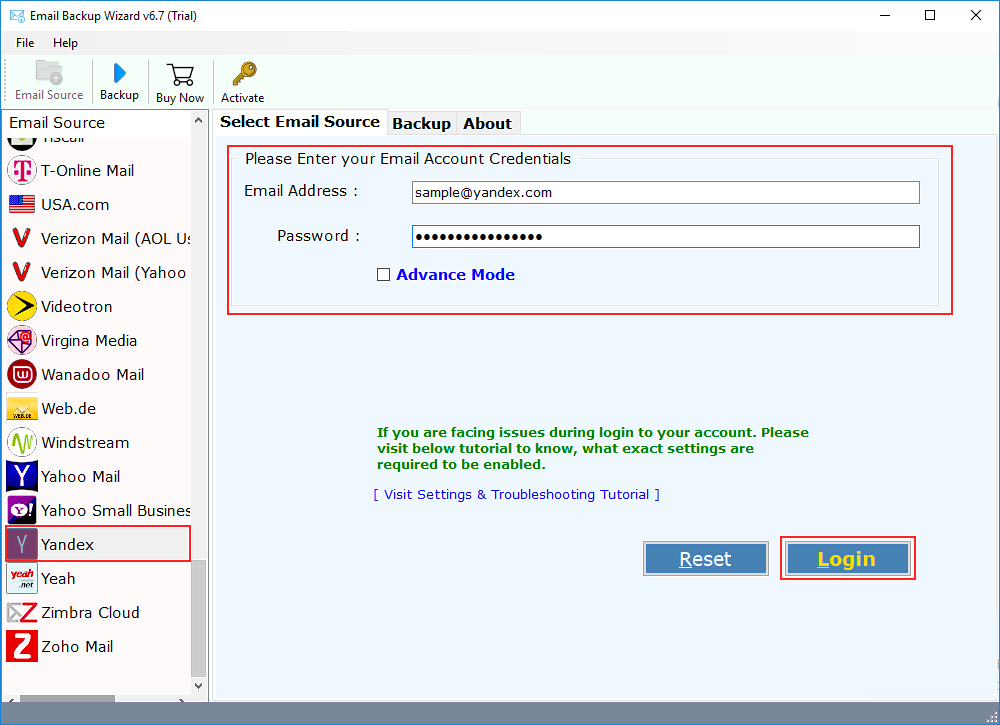The height and width of the screenshot is (725, 1000).
Task: Select the Zoho Mail list entry text
Action: pos(77,647)
